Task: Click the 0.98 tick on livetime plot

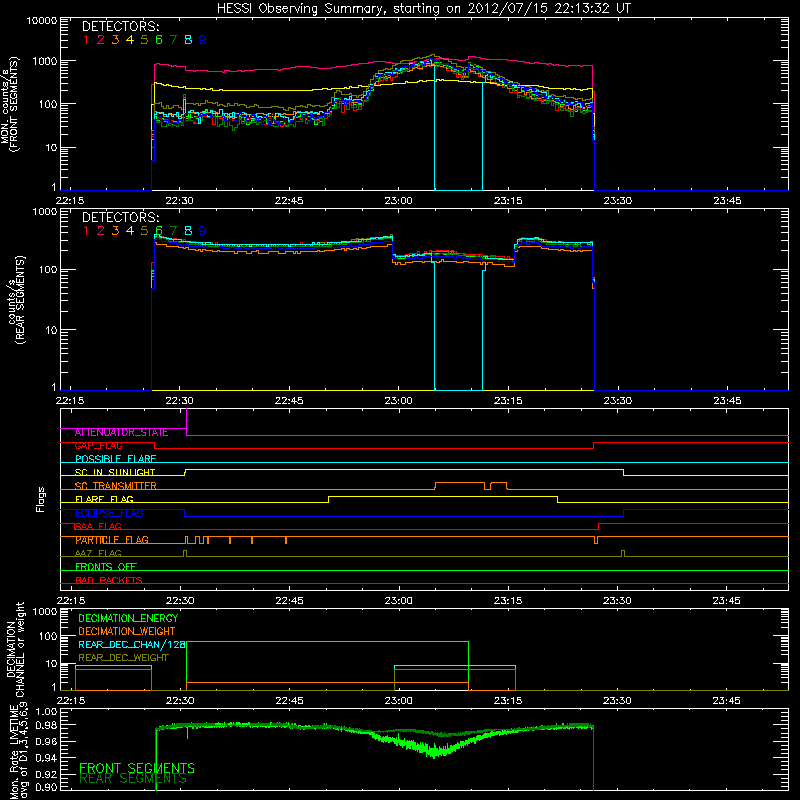Action: point(47,726)
